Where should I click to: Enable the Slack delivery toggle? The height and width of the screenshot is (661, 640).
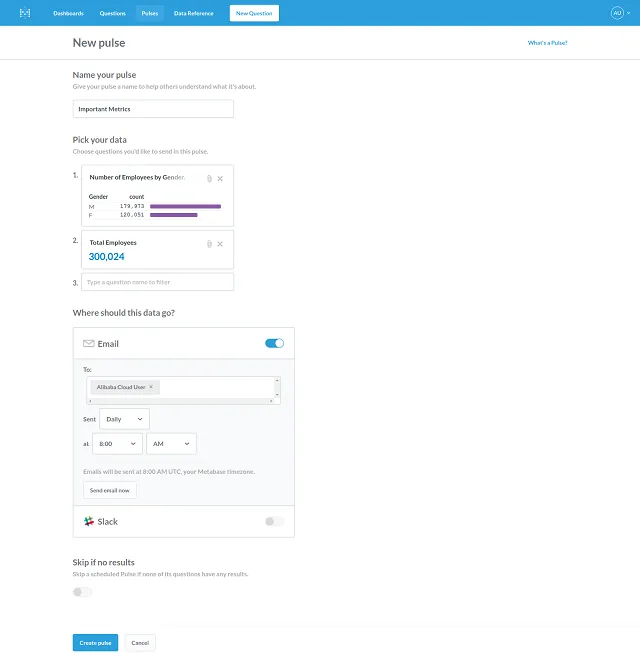(274, 521)
